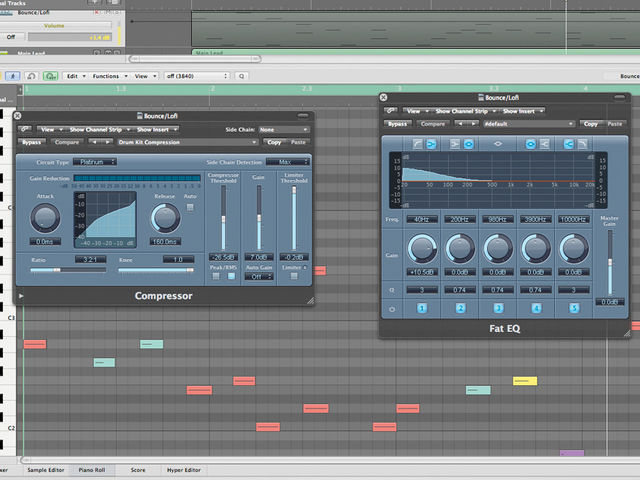Click Bypass in the Fat EQ window
The height and width of the screenshot is (480, 640).
coord(398,123)
